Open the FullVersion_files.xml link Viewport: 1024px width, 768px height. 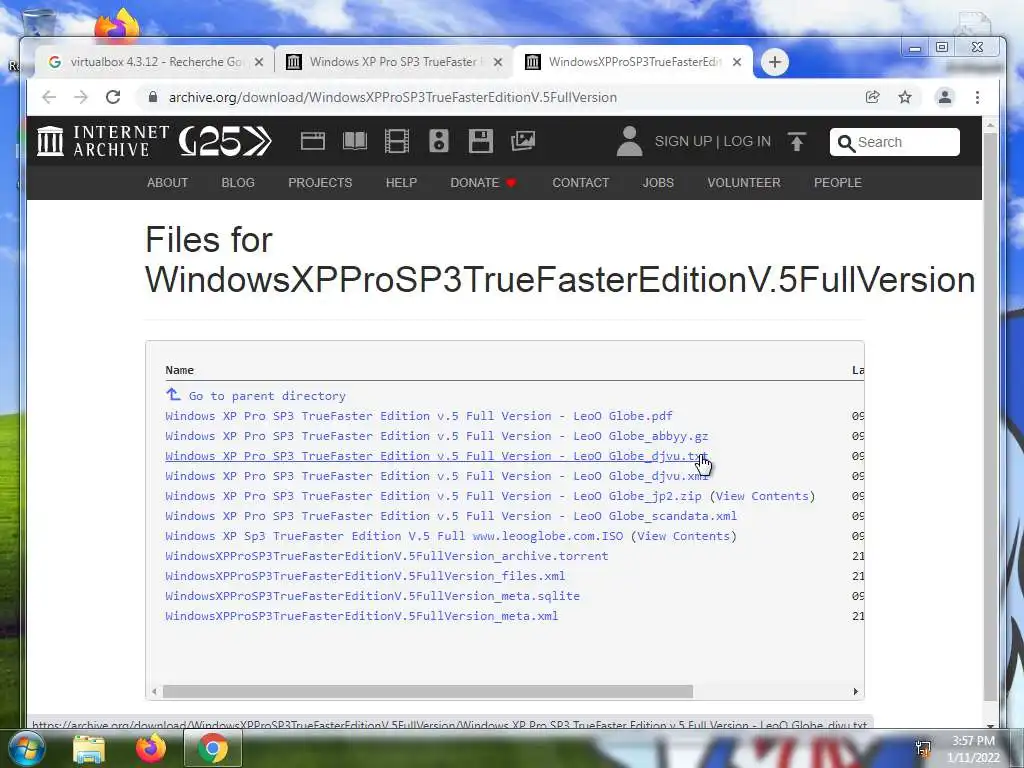(x=365, y=576)
